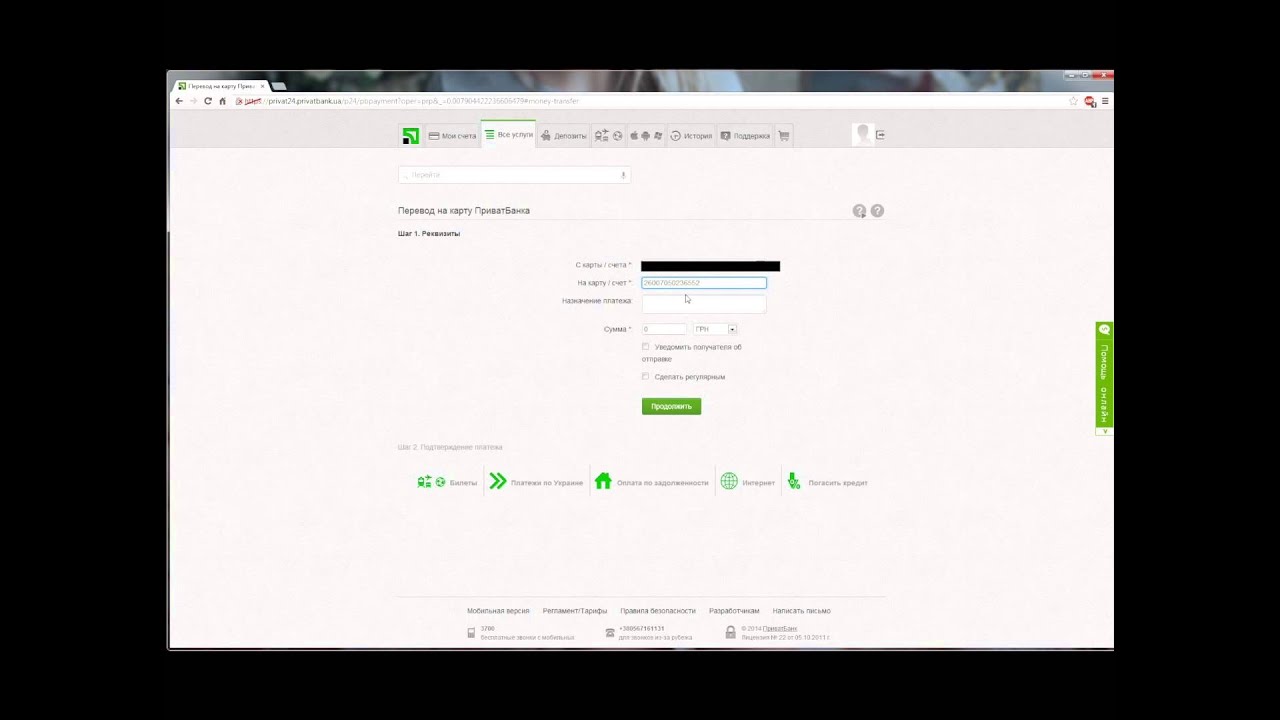Open the История tab
The height and width of the screenshot is (720, 1280).
coord(691,136)
